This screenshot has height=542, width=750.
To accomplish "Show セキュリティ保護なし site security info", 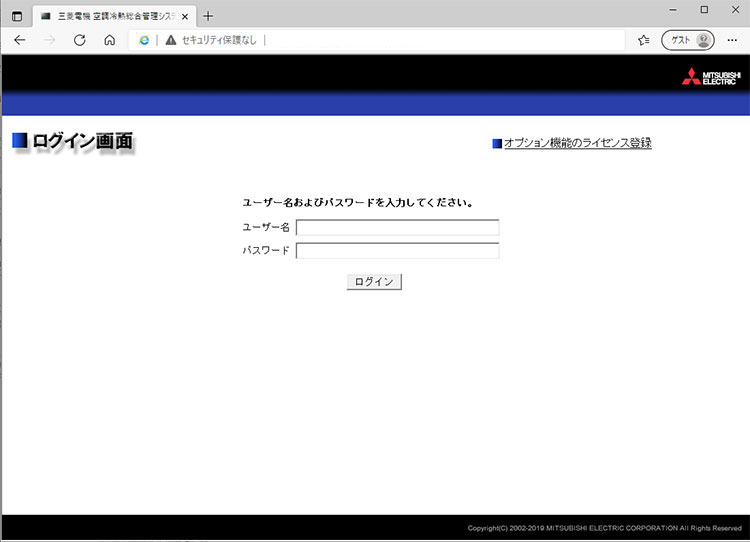I will (212, 40).
